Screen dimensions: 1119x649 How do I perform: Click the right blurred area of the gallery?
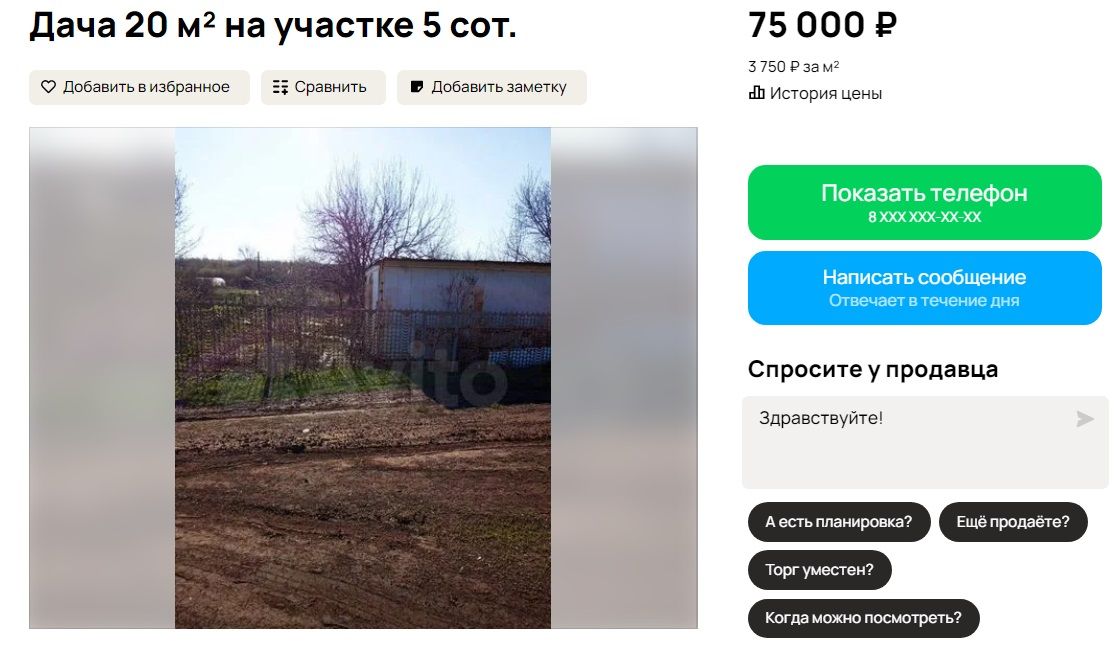click(624, 378)
